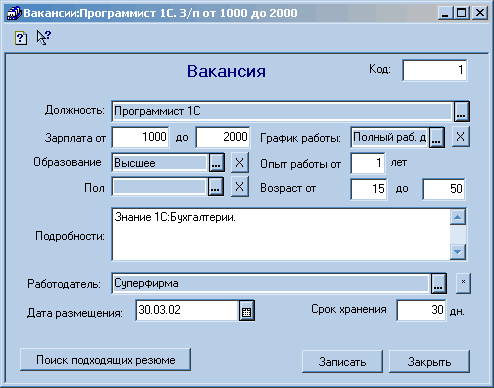The width and height of the screenshot is (494, 388).
Task: Edit the Срок хранения field with 30
Action: click(x=421, y=310)
